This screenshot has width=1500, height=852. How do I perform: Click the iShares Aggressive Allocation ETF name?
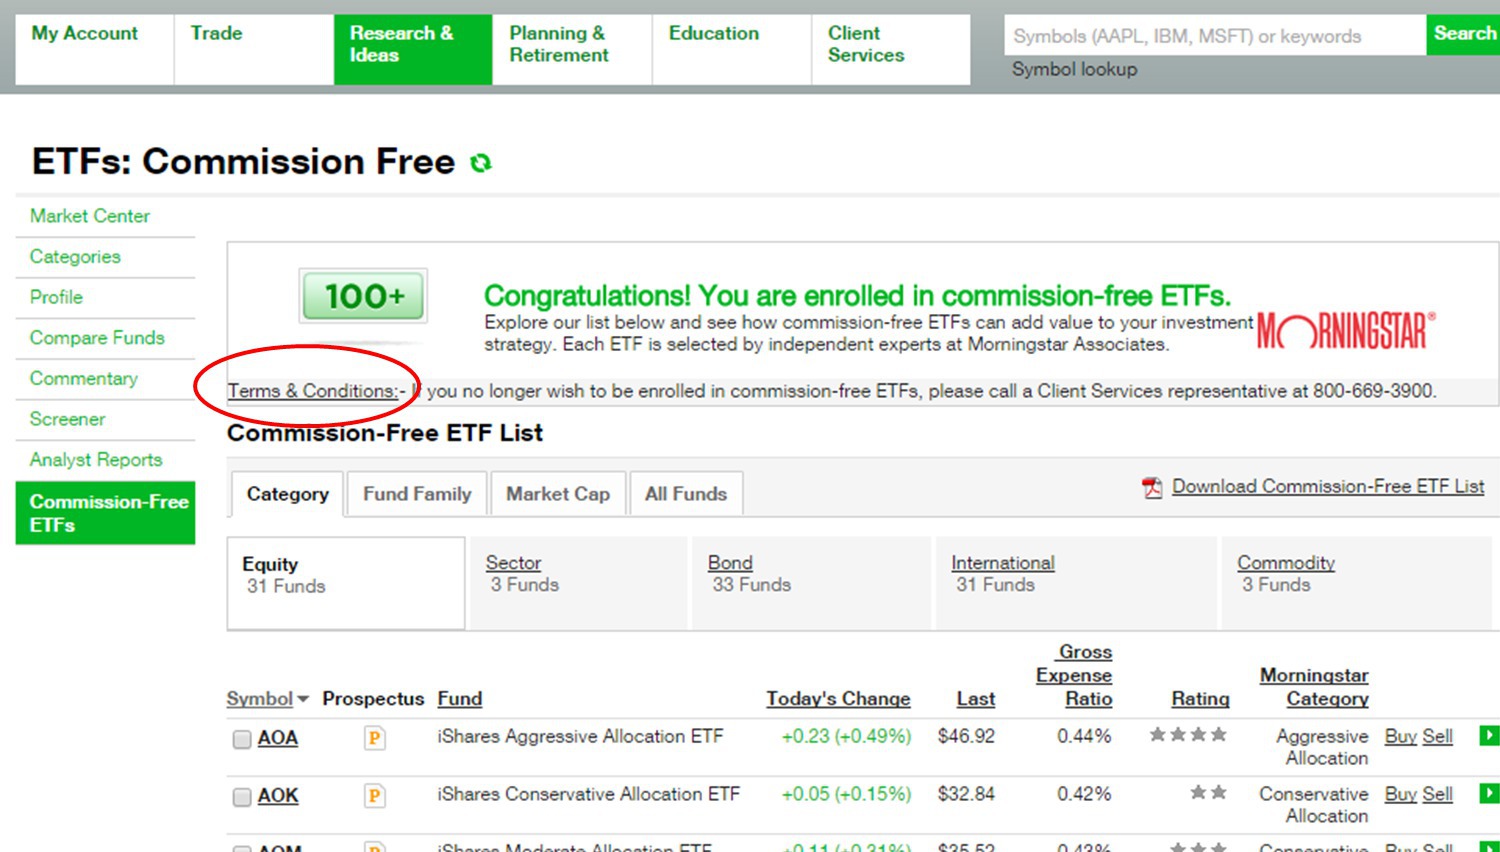pyautogui.click(x=580, y=737)
